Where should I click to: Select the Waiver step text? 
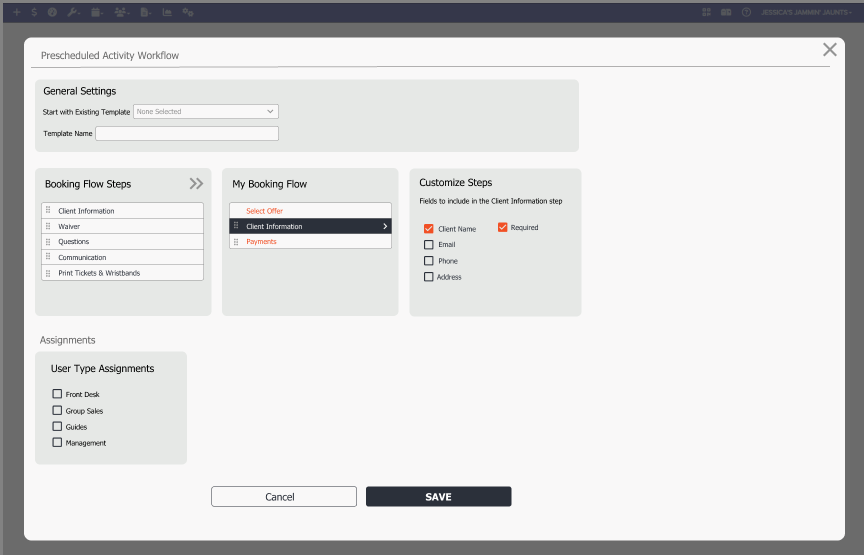[x=69, y=227]
